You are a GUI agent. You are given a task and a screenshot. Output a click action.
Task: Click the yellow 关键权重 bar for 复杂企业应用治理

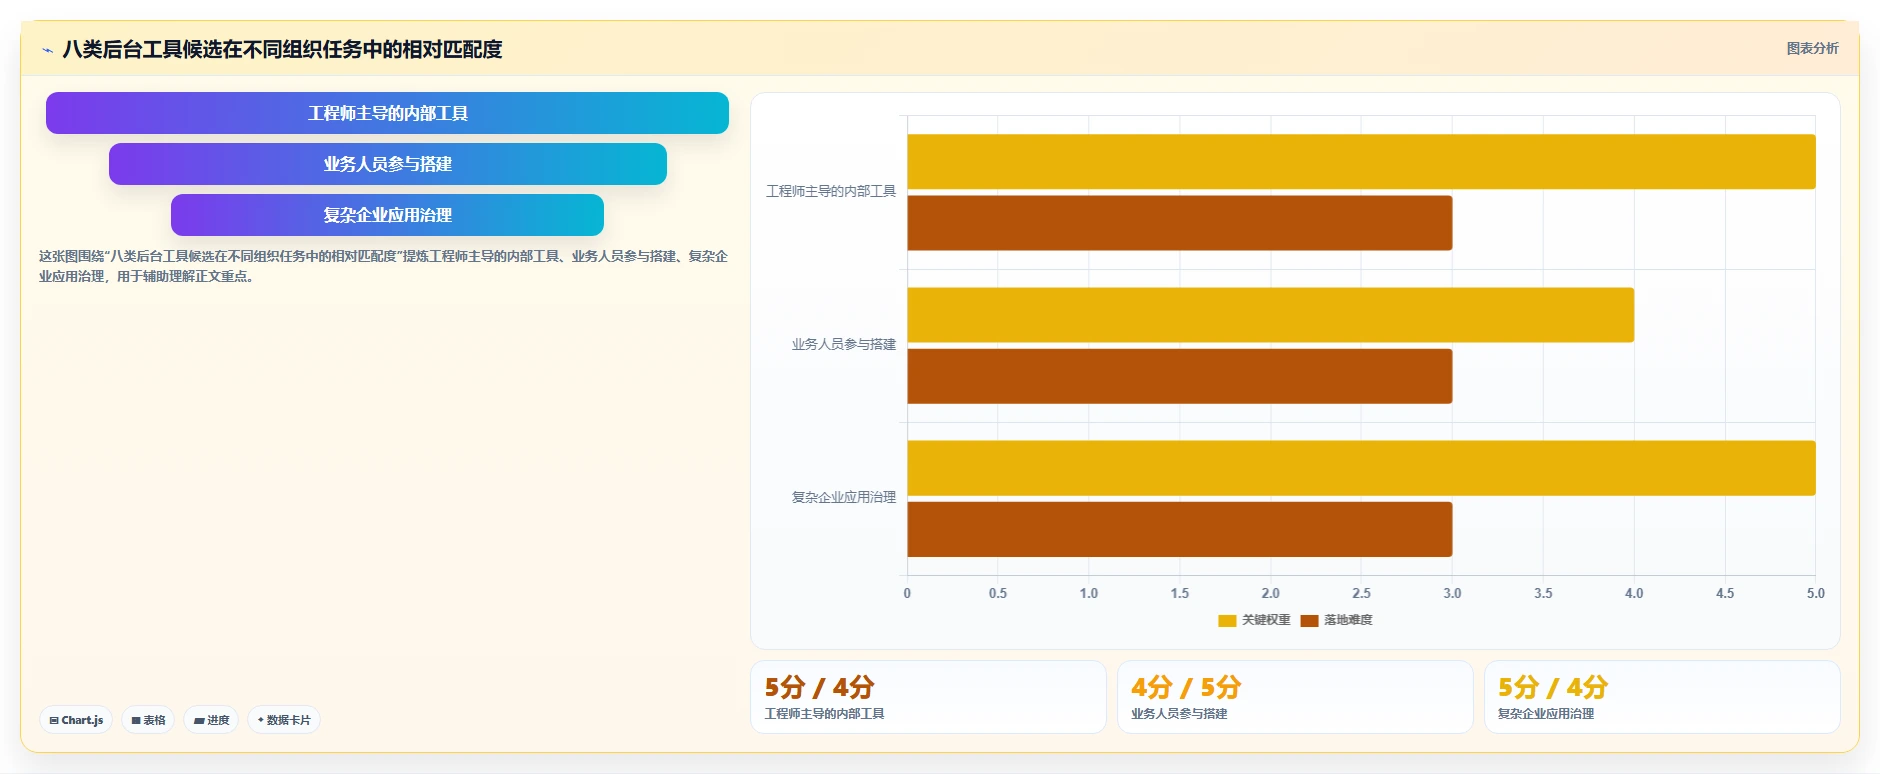tap(1361, 468)
